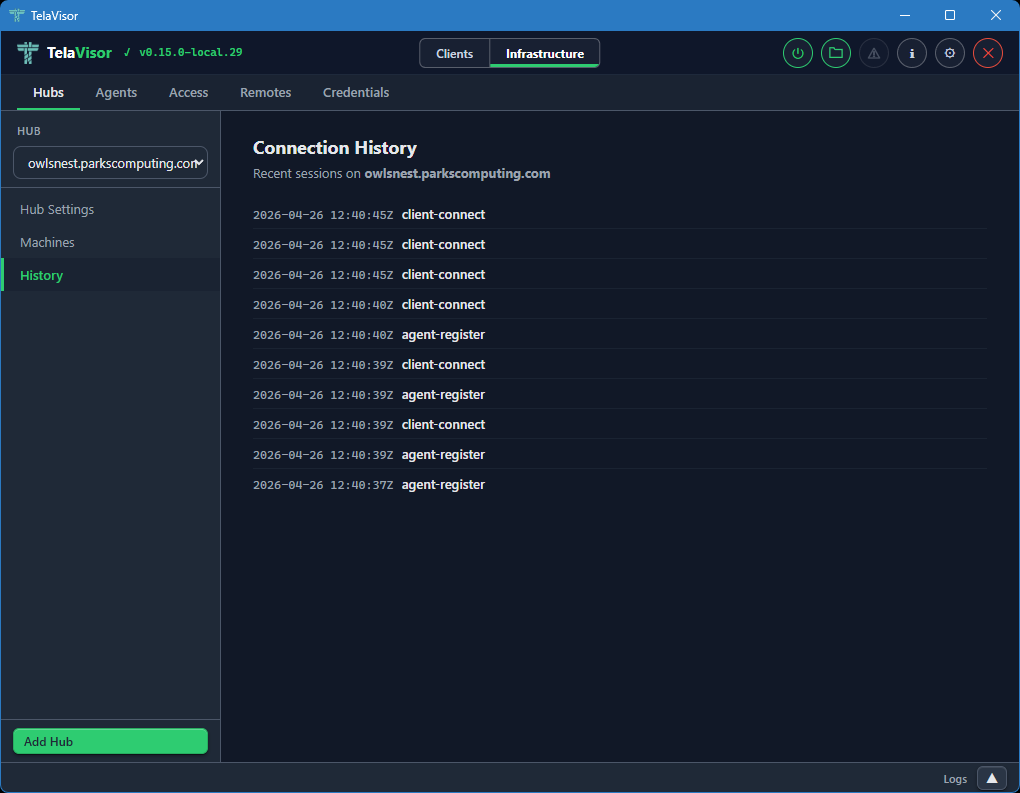Select the 12:40:40Z client-connect entry
This screenshot has height=793, width=1020.
pos(619,304)
